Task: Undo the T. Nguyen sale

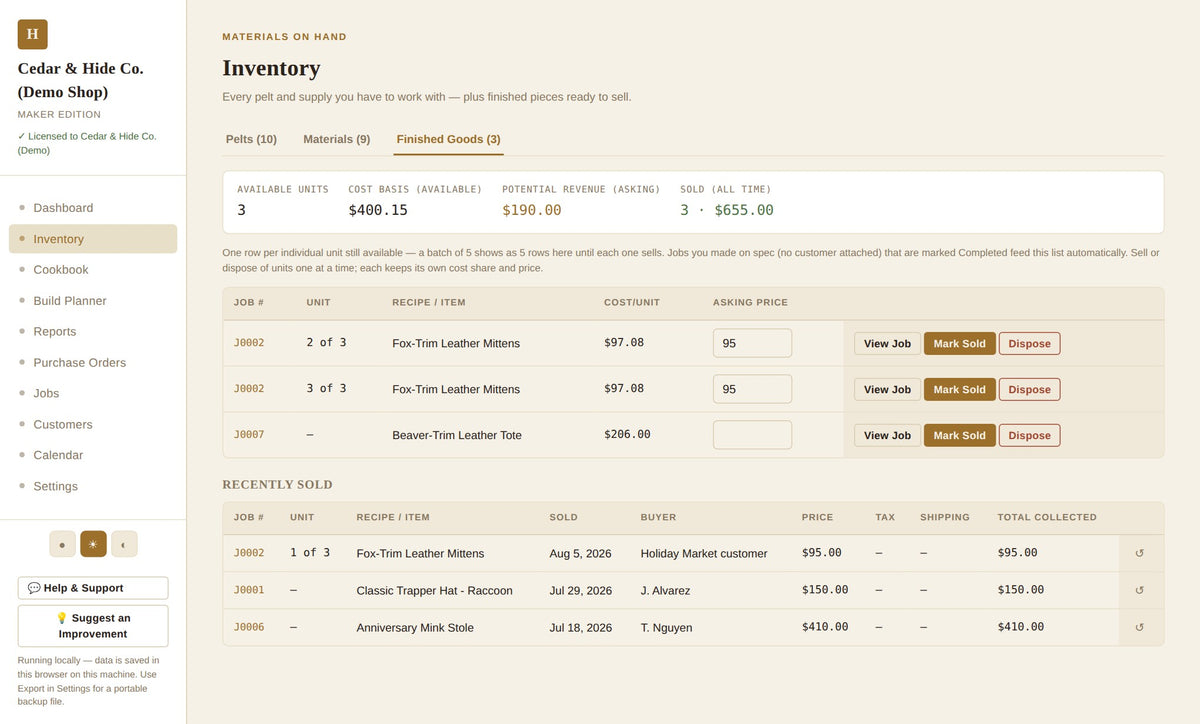Action: [1139, 627]
